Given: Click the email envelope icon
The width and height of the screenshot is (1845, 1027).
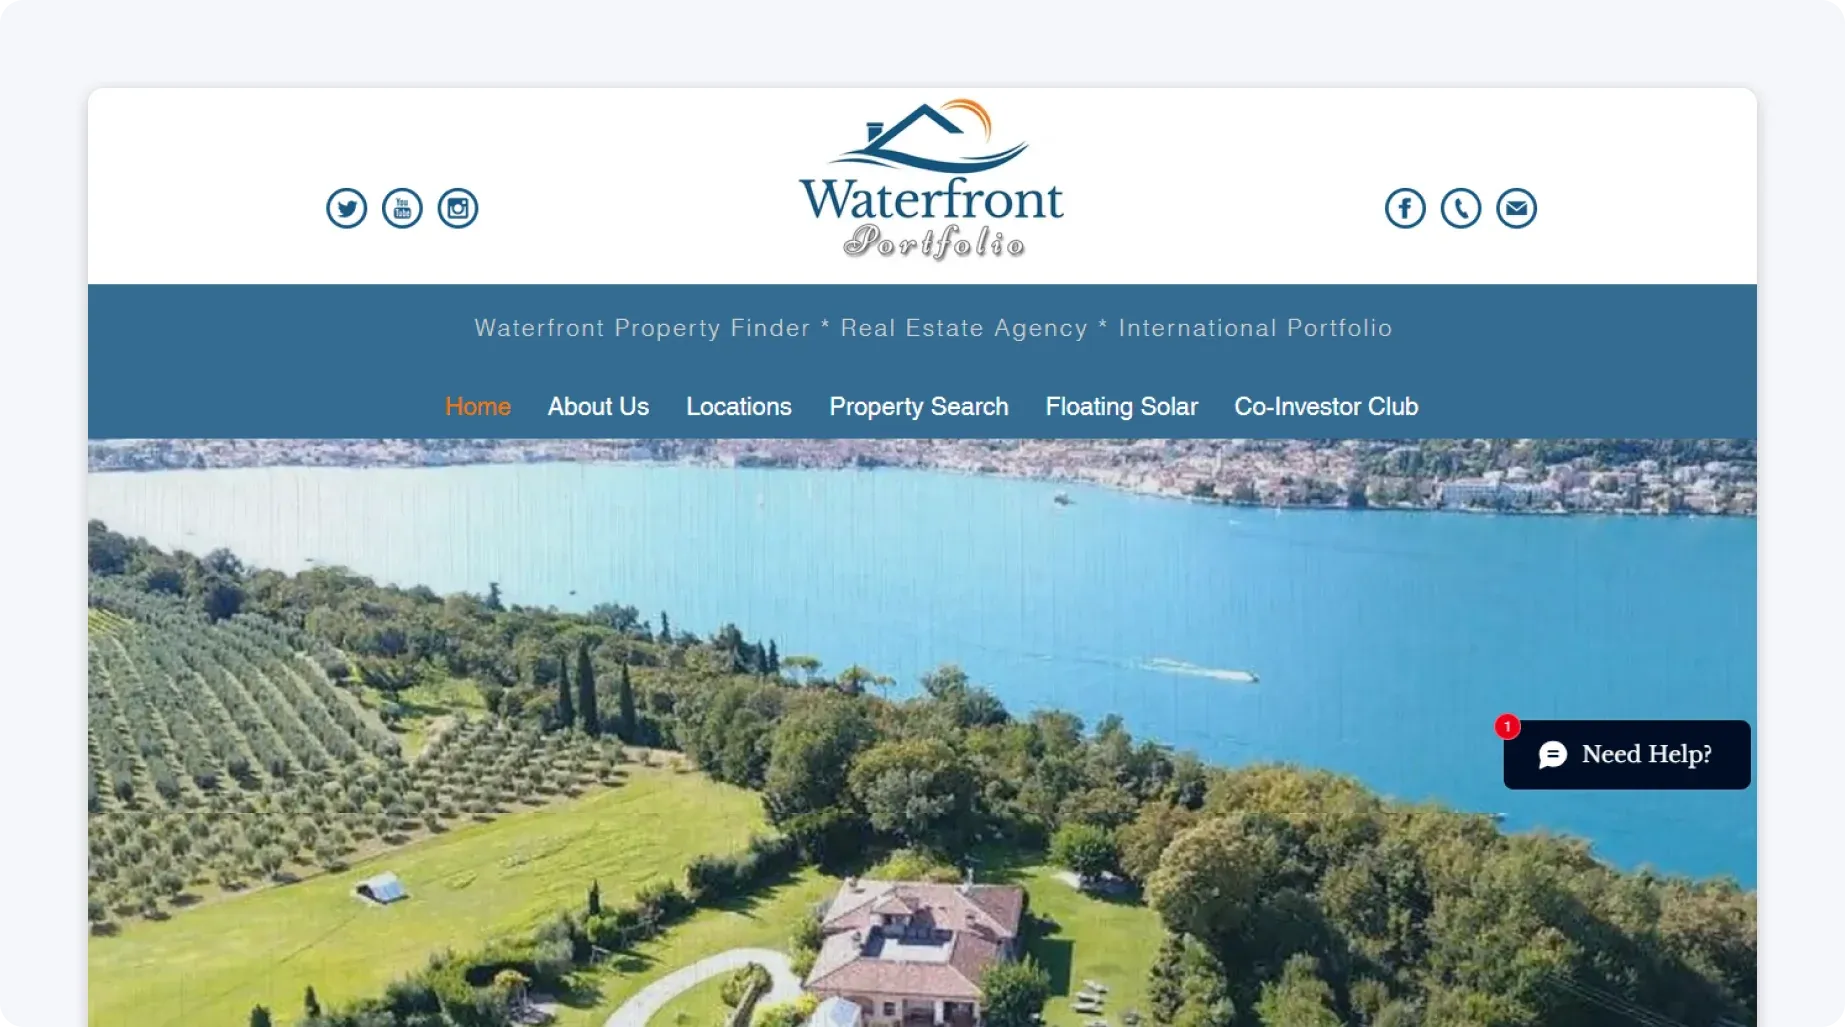Looking at the screenshot, I should coord(1517,208).
